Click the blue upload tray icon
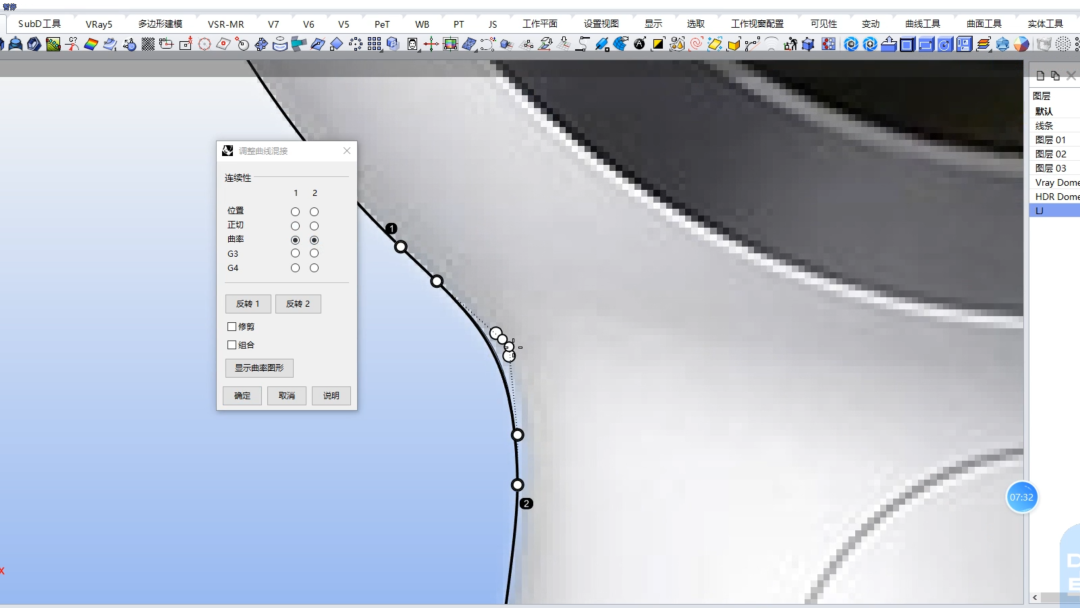This screenshot has width=1080, height=608. [x=889, y=45]
